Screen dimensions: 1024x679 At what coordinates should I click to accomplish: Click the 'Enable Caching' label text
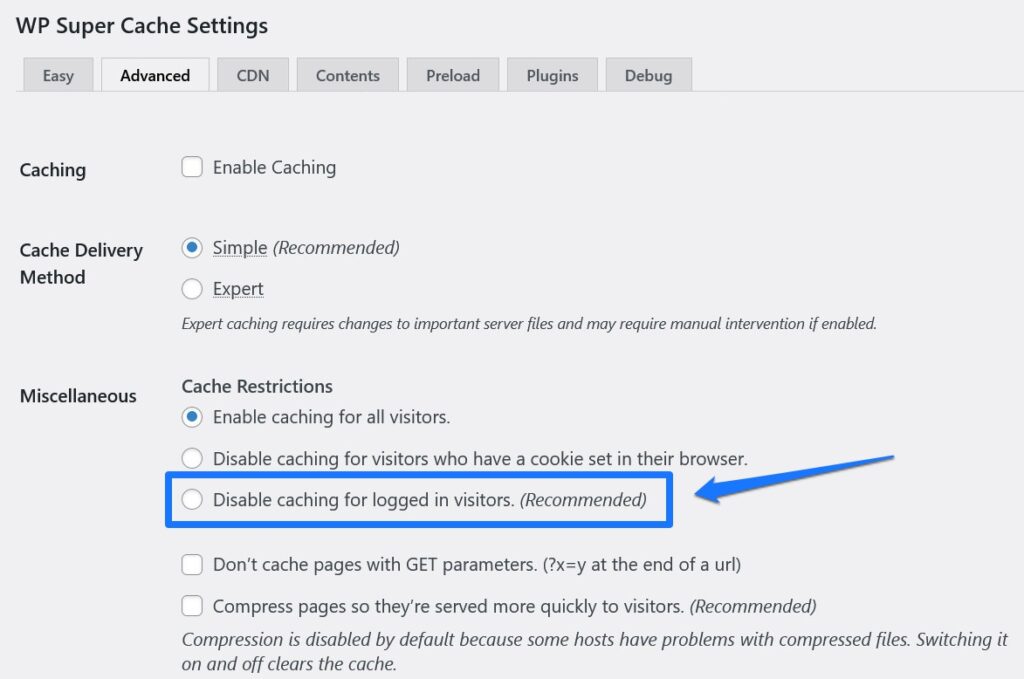pyautogui.click(x=273, y=167)
